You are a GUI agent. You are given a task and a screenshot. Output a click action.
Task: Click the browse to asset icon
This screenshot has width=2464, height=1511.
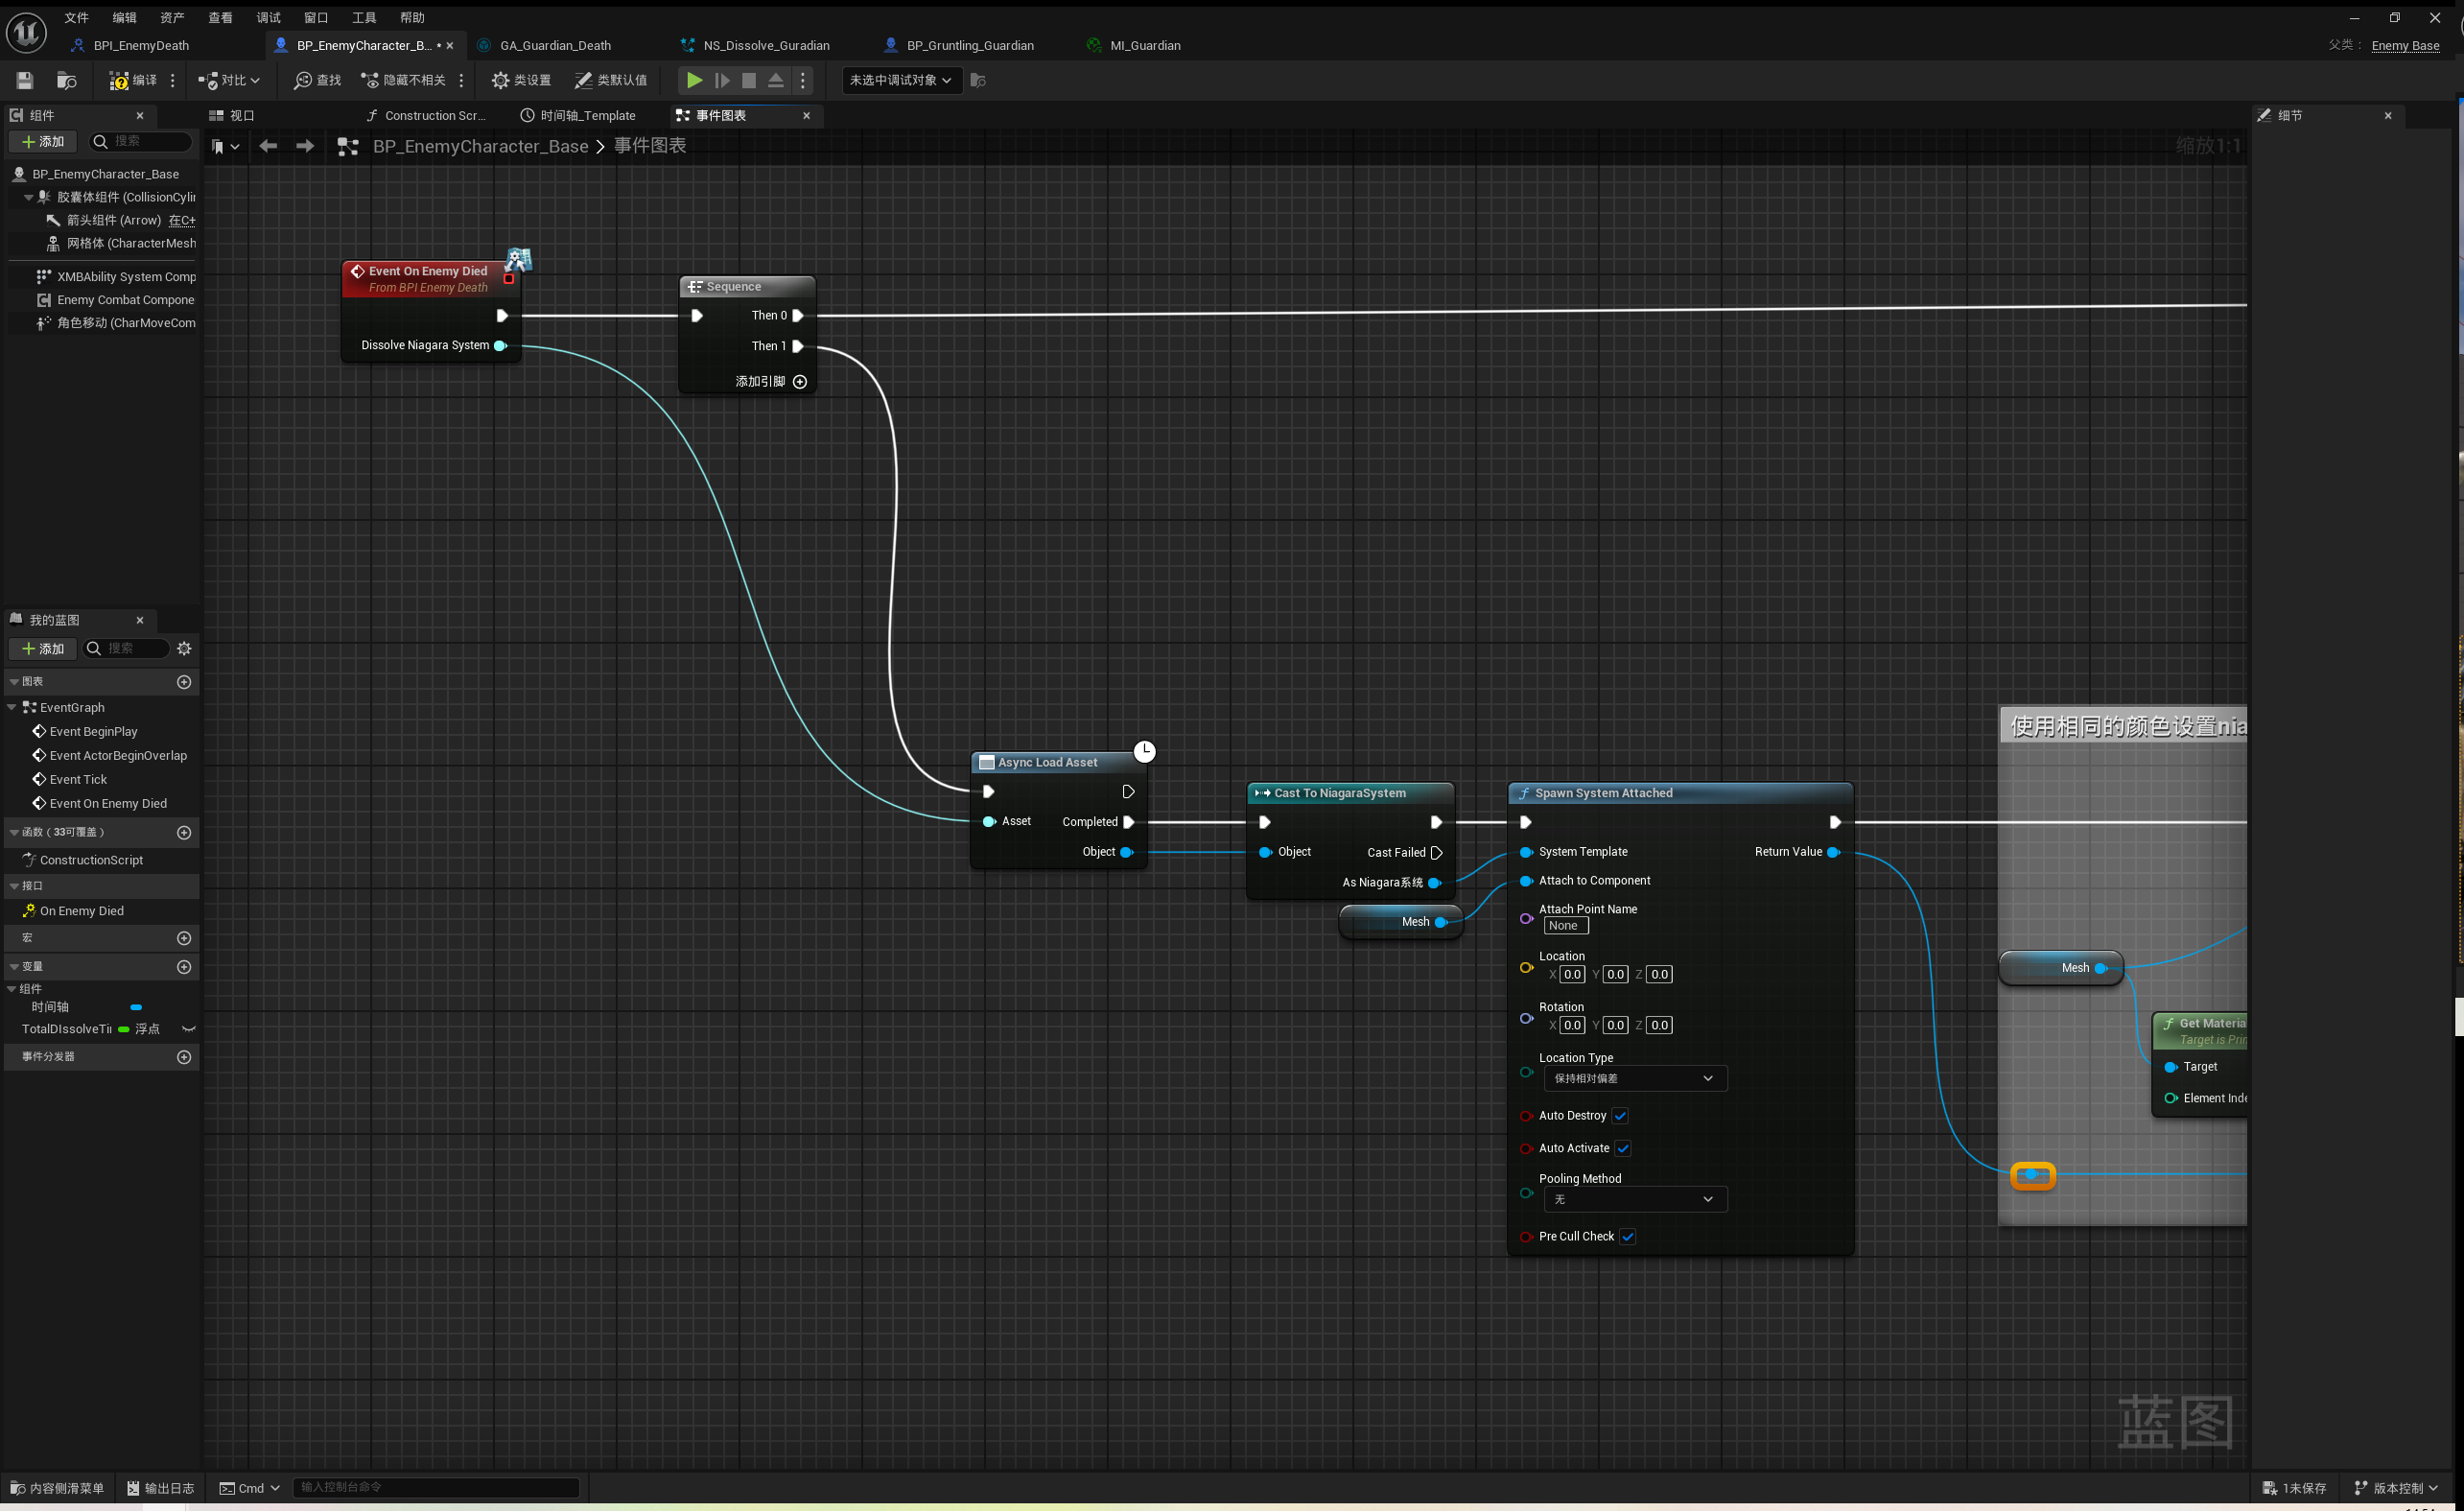tap(66, 80)
